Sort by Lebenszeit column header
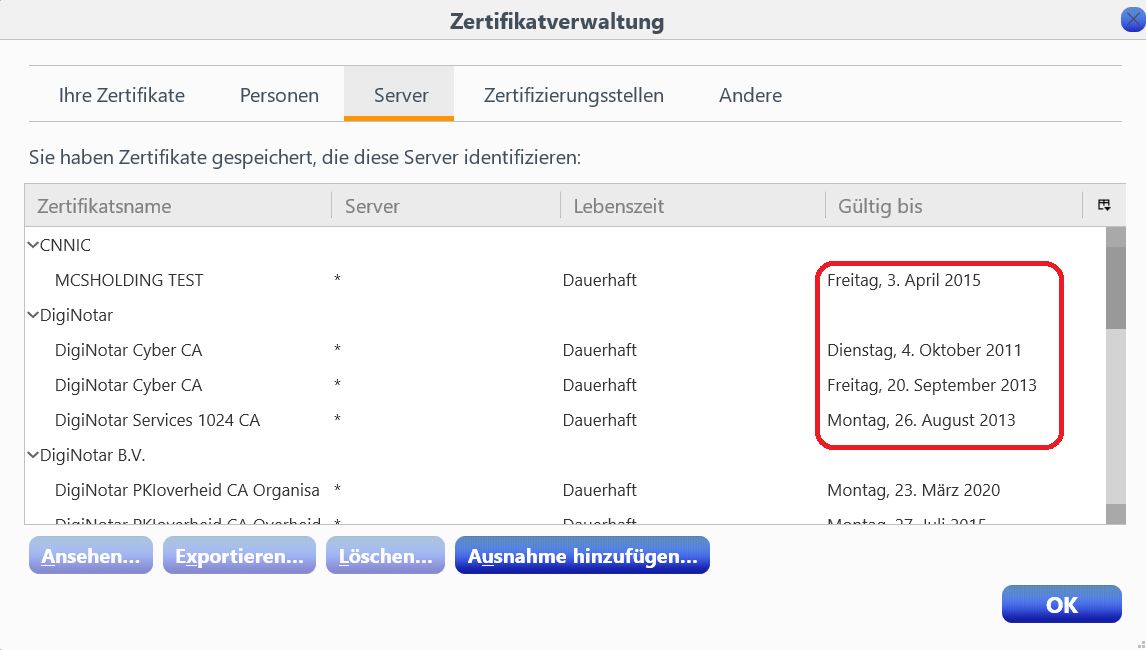The image size is (1146, 650). coord(692,205)
